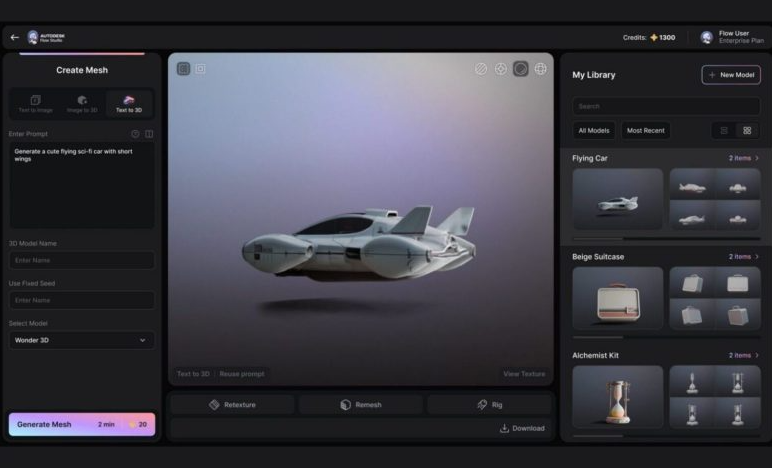Click the Enterprise Plan label
Image resolution: width=772 pixels, height=468 pixels.
click(x=741, y=41)
